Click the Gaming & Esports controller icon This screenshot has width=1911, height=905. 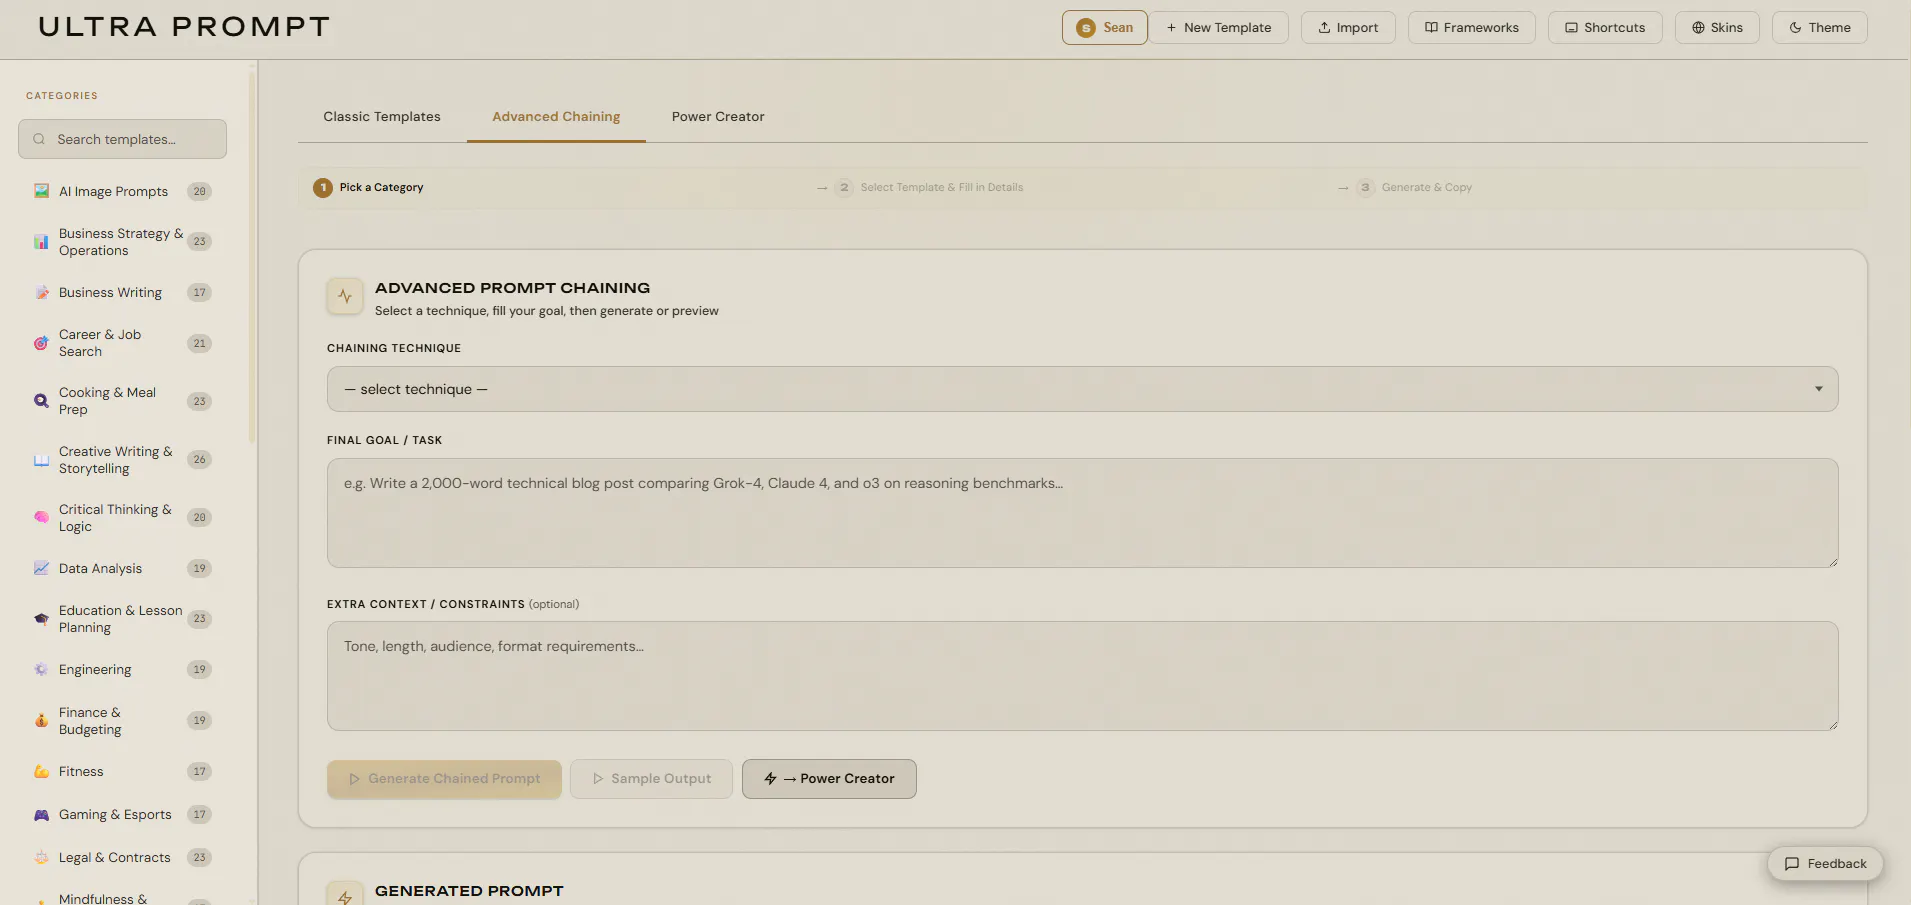click(41, 815)
